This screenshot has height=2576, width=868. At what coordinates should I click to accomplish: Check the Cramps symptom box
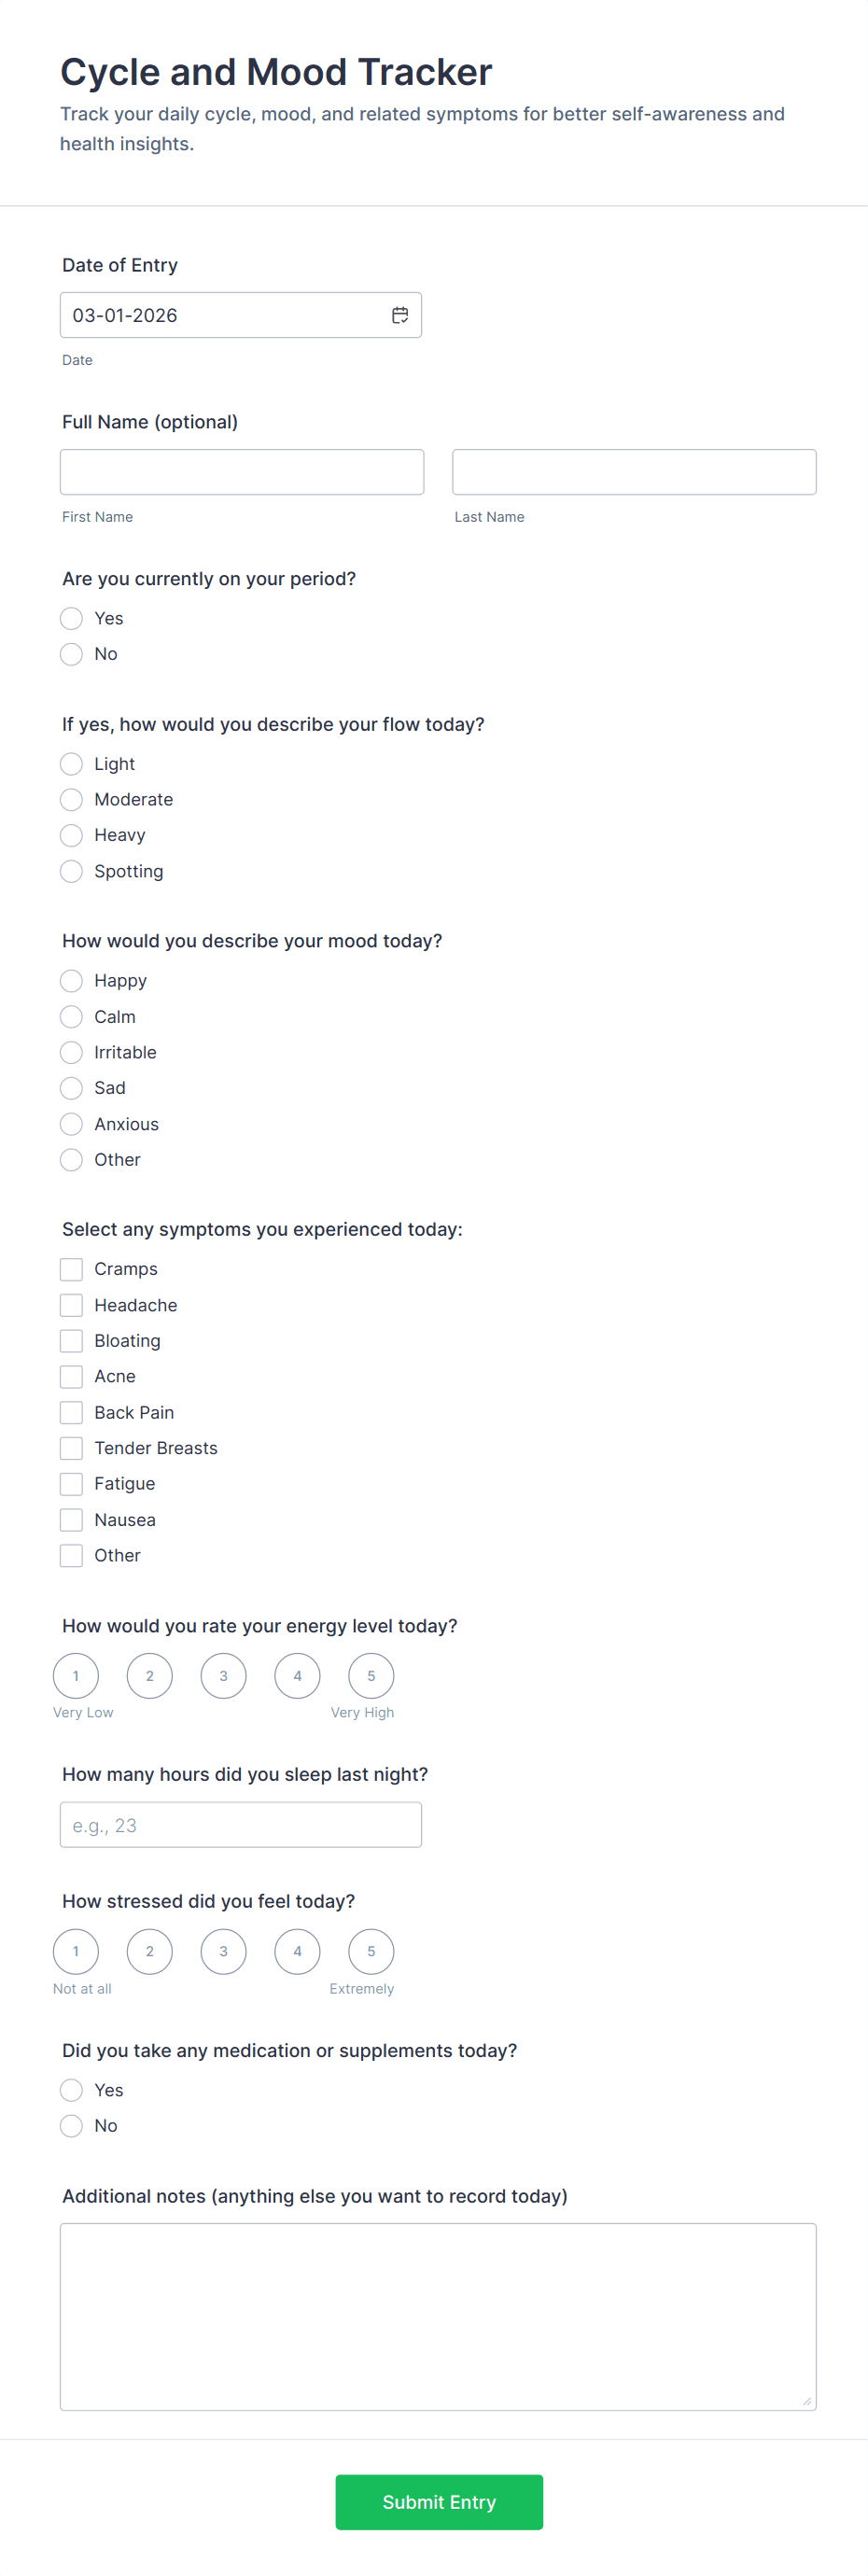pyautogui.click(x=71, y=1269)
